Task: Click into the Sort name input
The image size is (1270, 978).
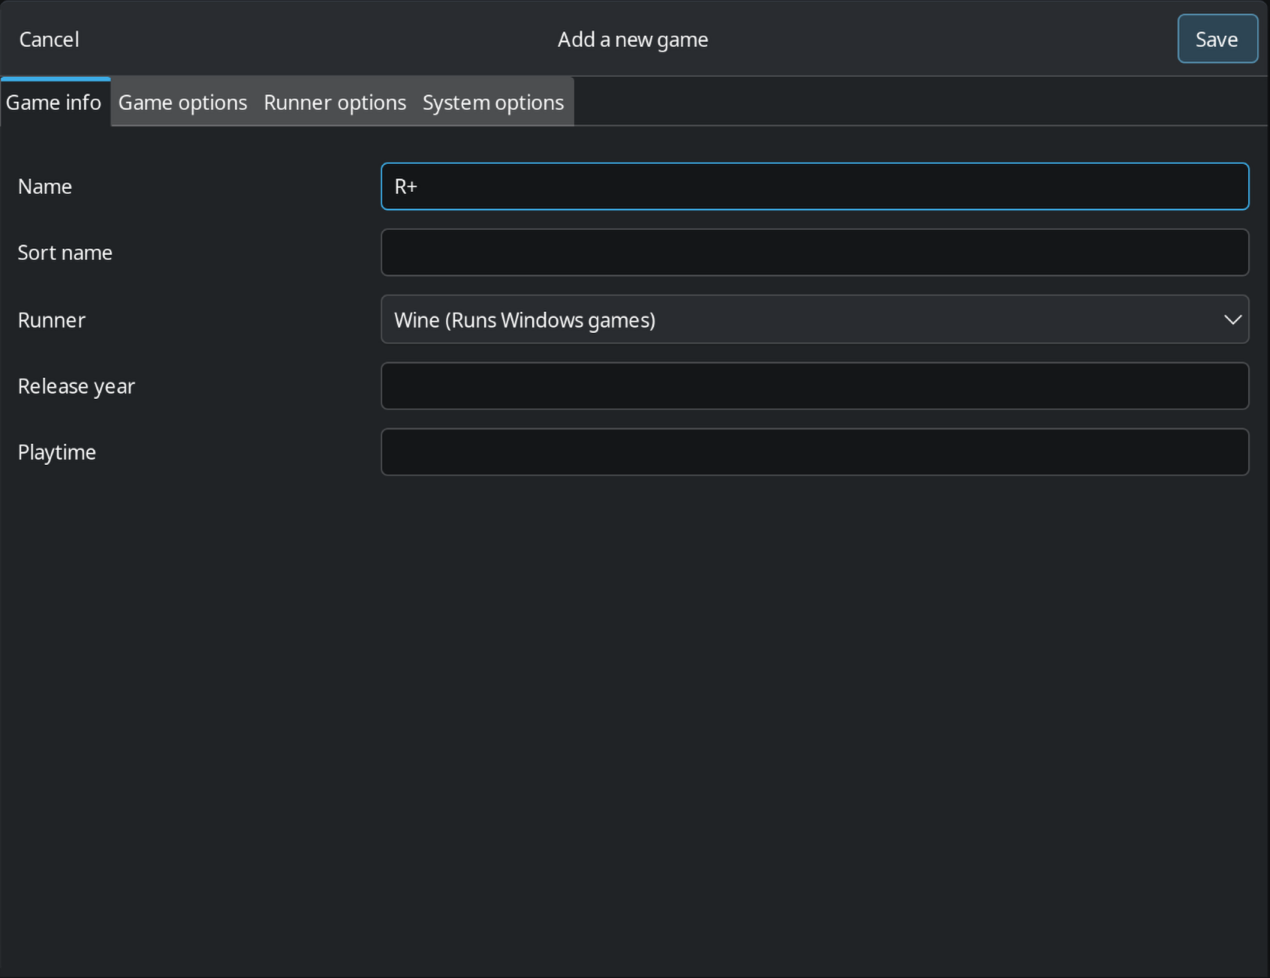Action: pyautogui.click(x=814, y=252)
